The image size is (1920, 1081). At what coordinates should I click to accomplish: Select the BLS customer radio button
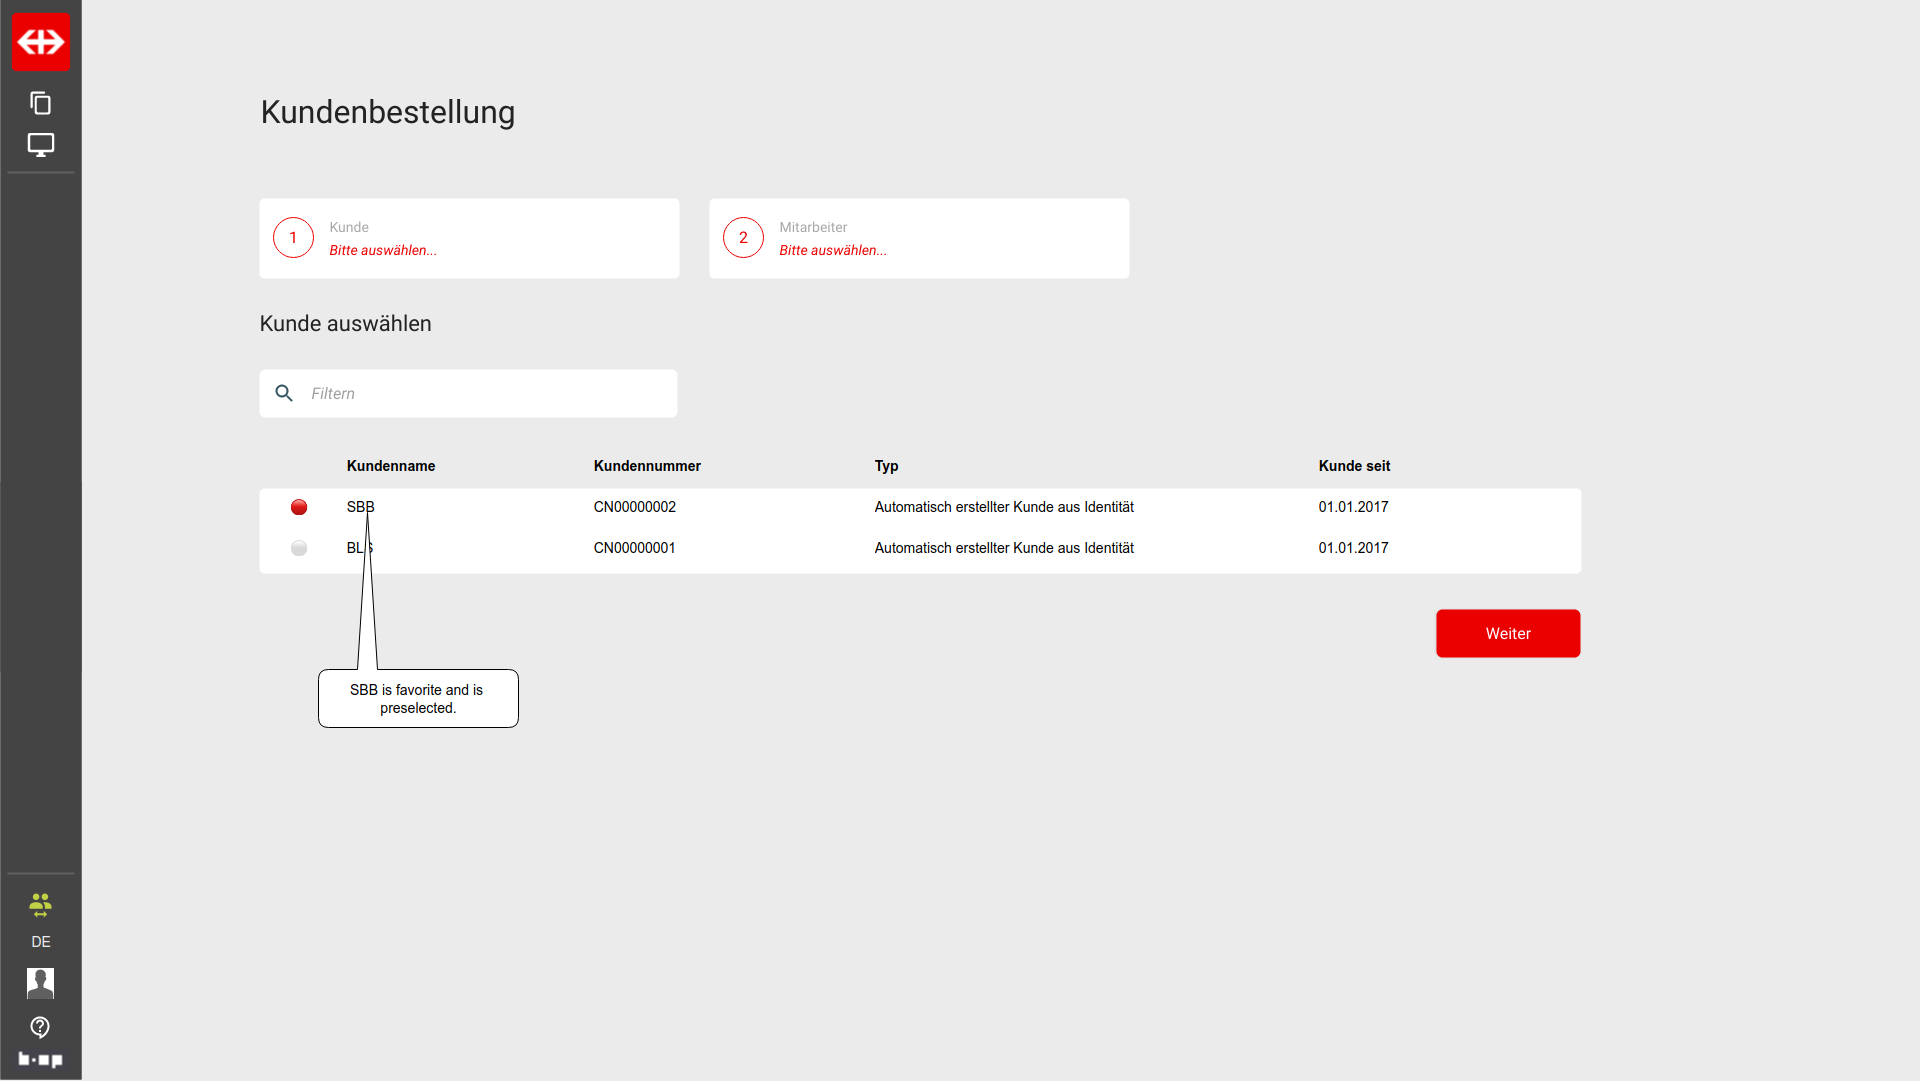pos(299,549)
